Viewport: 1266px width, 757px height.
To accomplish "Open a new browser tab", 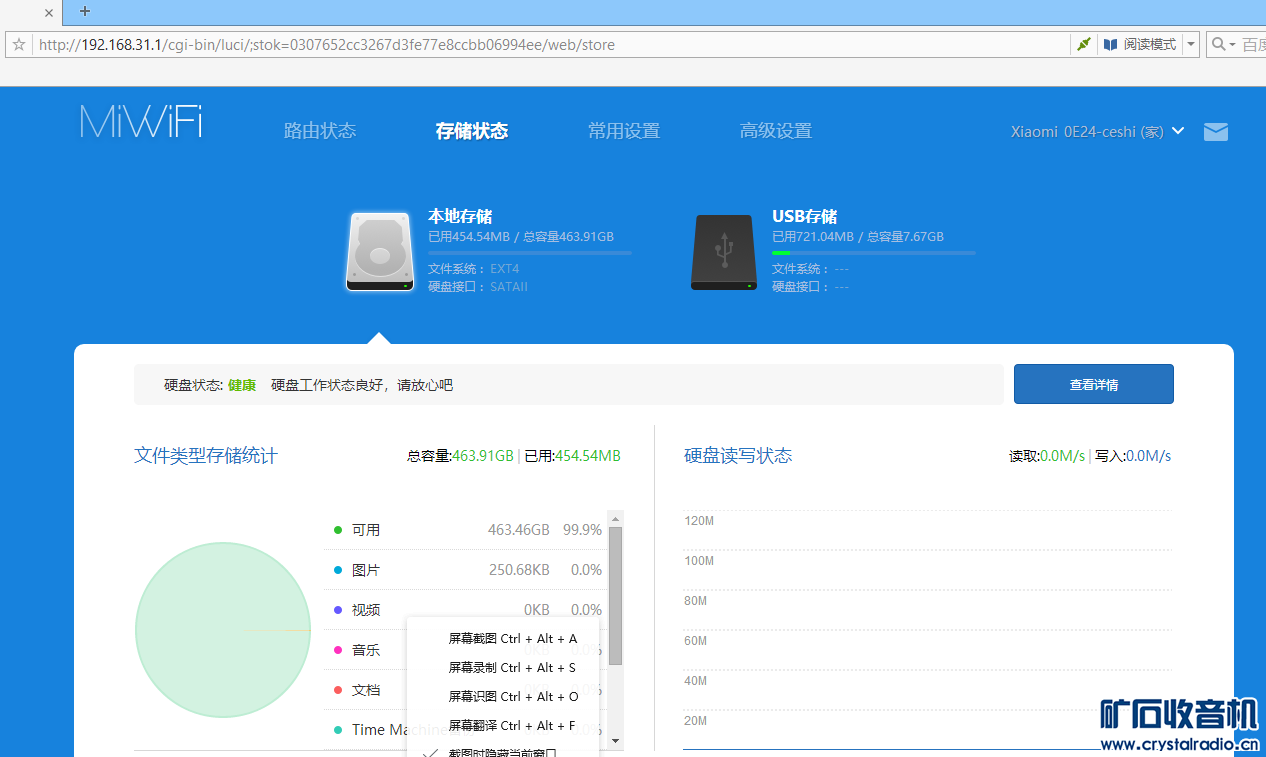I will pyautogui.click(x=85, y=12).
